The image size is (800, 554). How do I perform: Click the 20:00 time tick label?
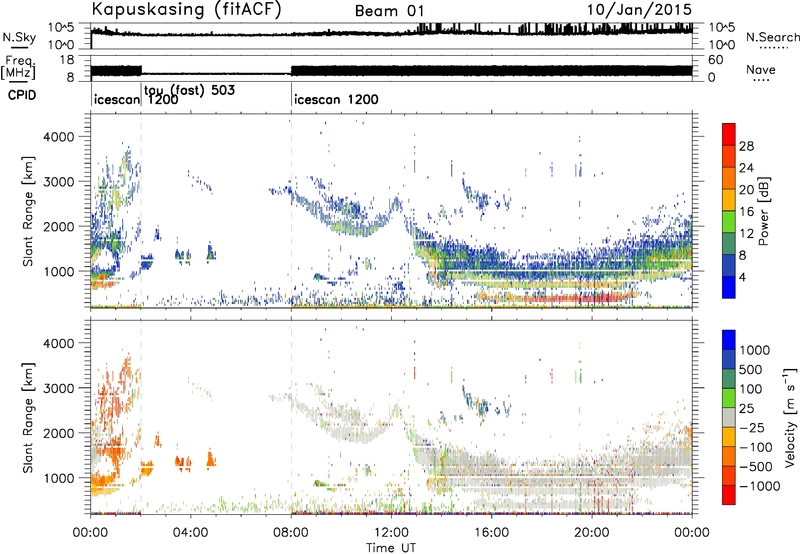(x=592, y=533)
